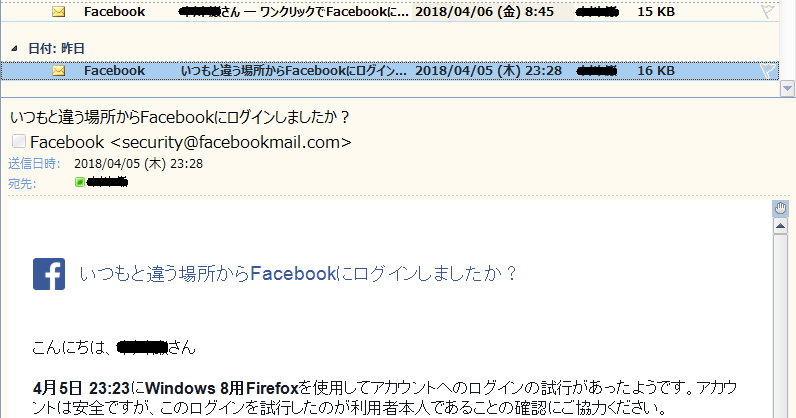Viewport: 796px width, 418px height.
Task: Select the highlighted 23:28 Facebook email row
Action: 390,71
